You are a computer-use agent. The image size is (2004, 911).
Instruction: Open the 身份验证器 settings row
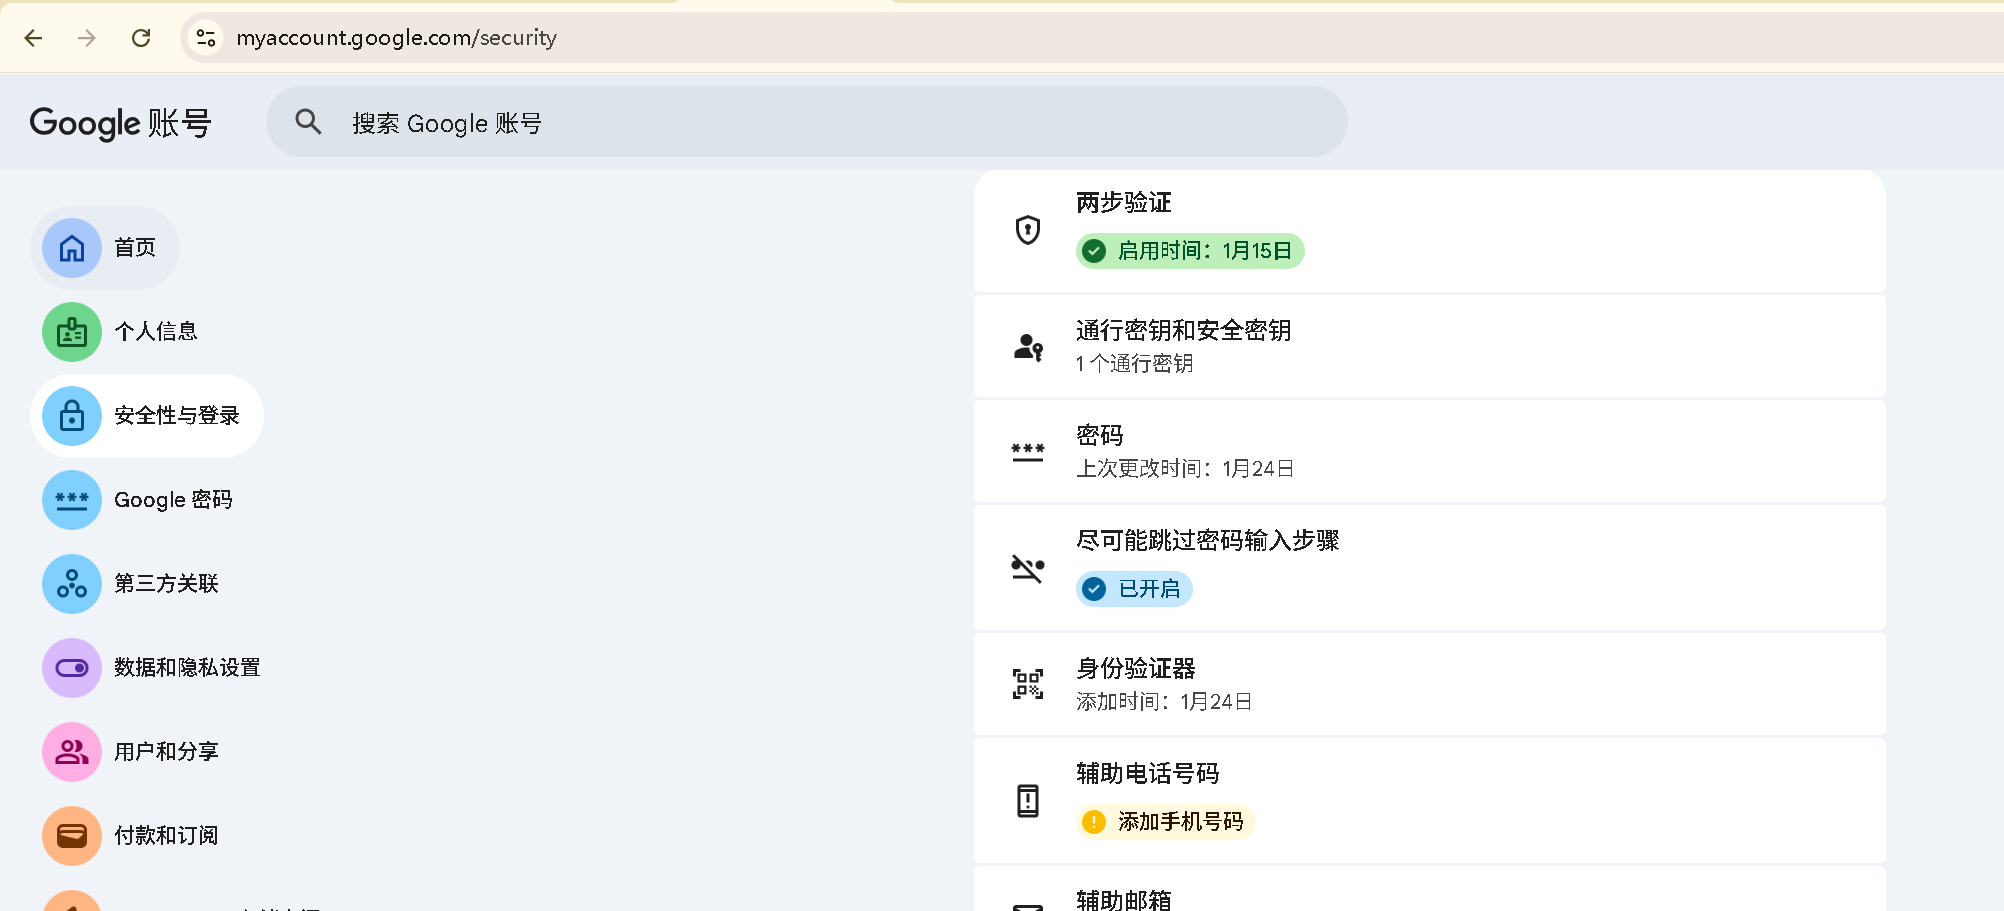(1428, 684)
